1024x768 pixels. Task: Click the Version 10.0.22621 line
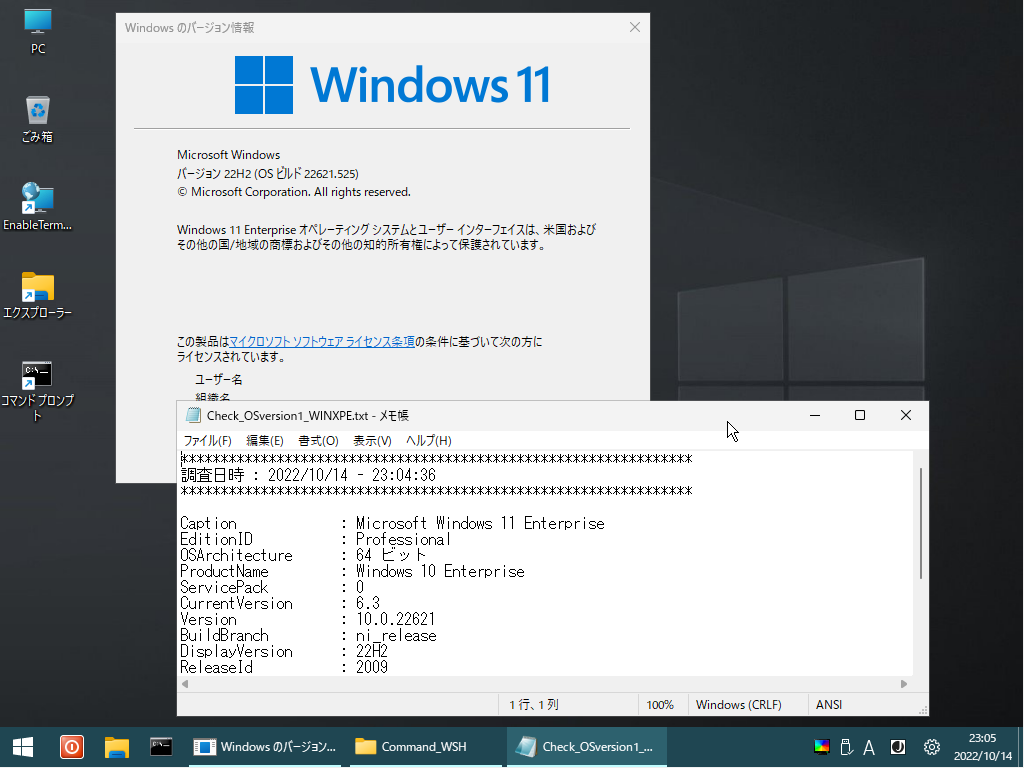[x=308, y=619]
